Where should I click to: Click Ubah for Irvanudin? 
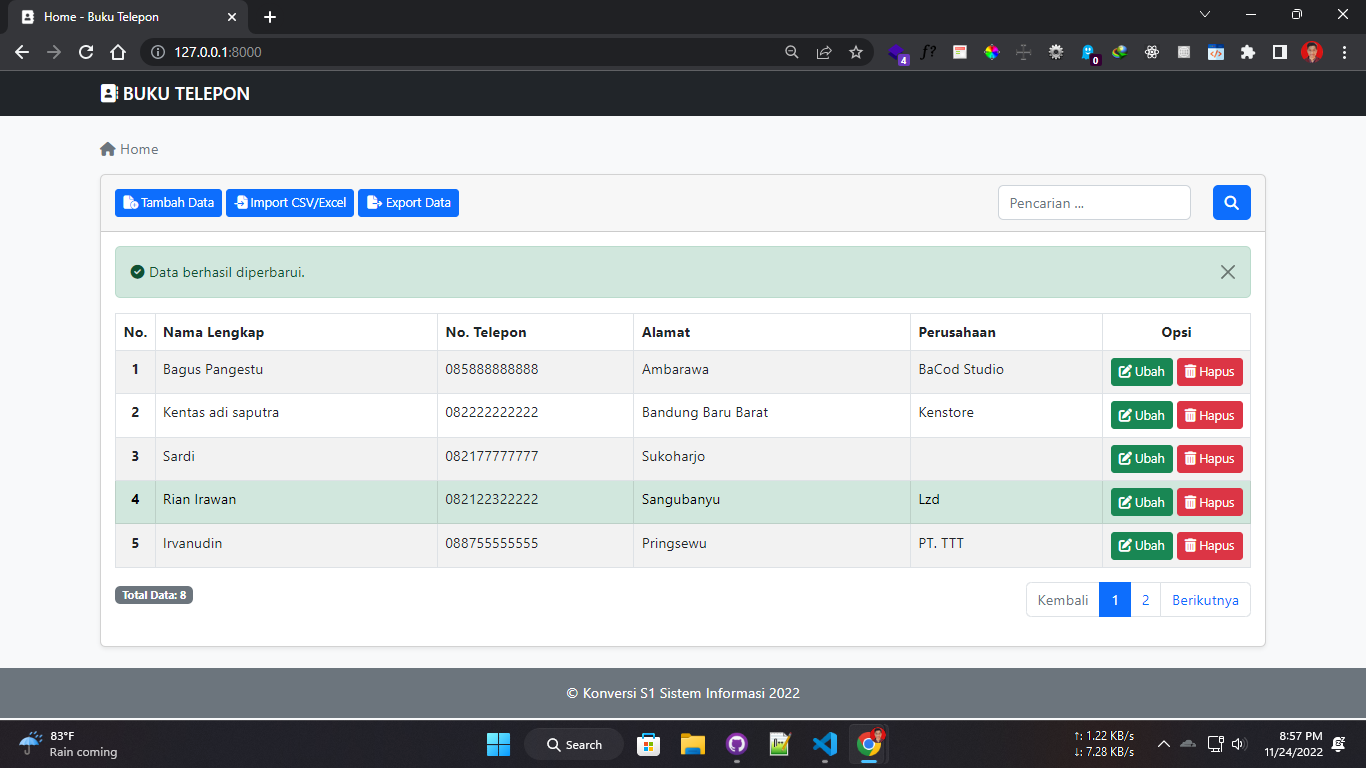[x=1141, y=546]
